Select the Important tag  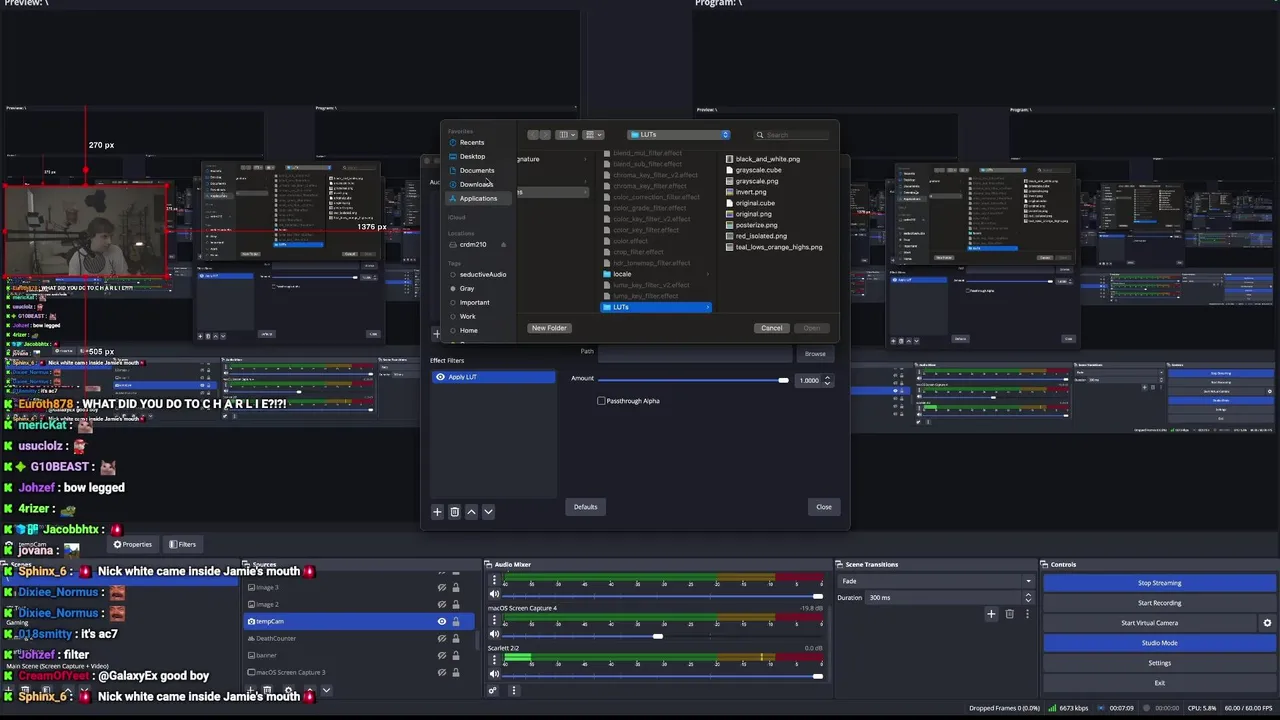(474, 302)
